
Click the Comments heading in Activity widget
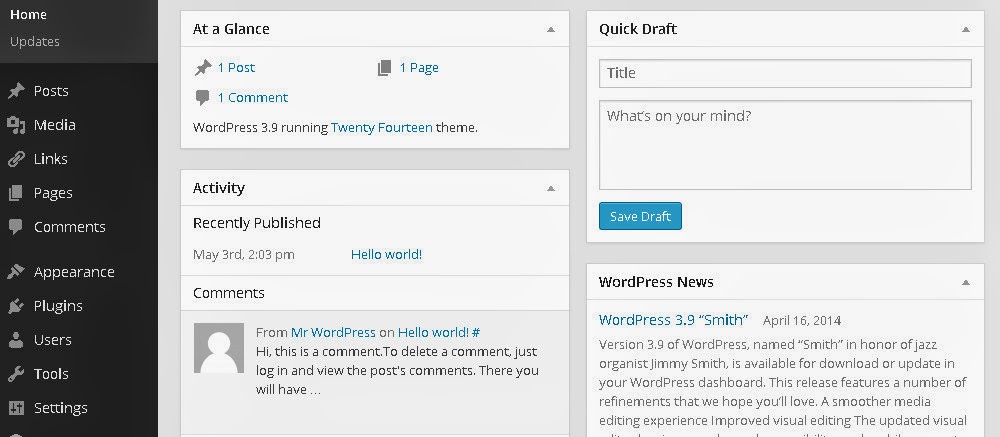(x=228, y=293)
